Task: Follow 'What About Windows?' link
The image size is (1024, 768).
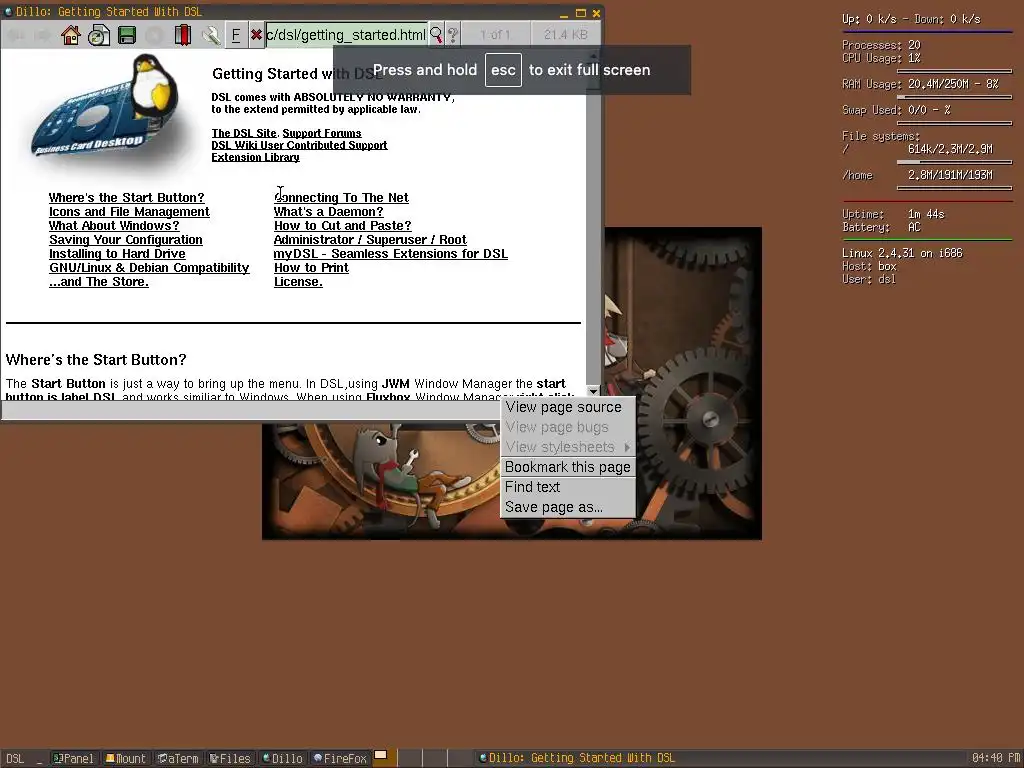Action: pos(114,226)
